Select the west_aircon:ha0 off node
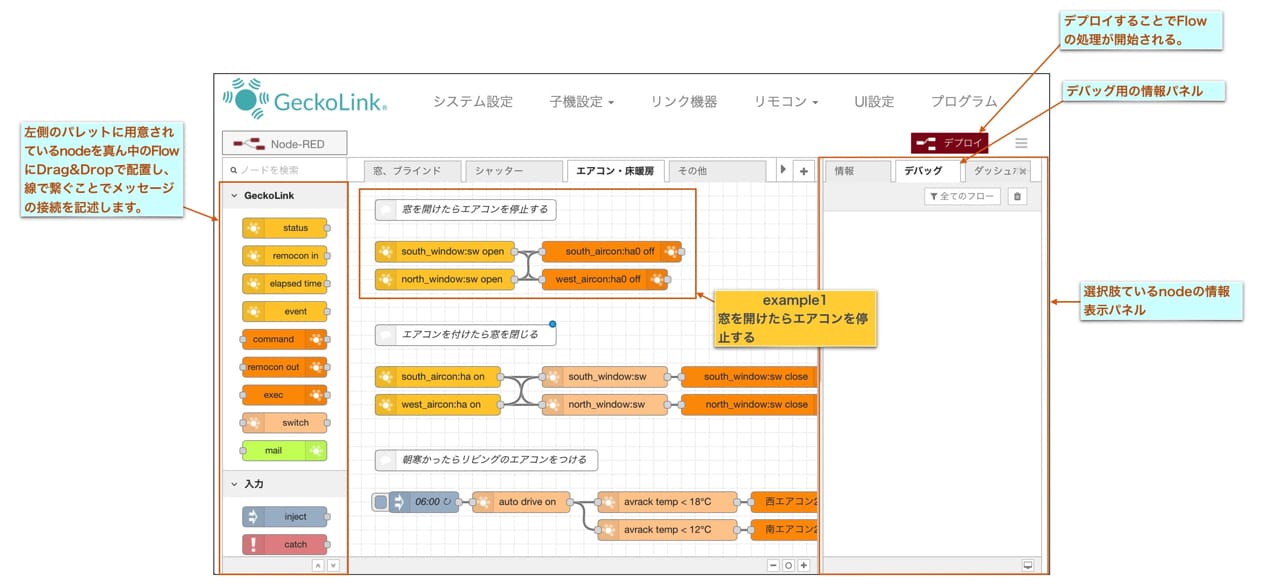Screen dimensions: 1280x587 (x=604, y=280)
